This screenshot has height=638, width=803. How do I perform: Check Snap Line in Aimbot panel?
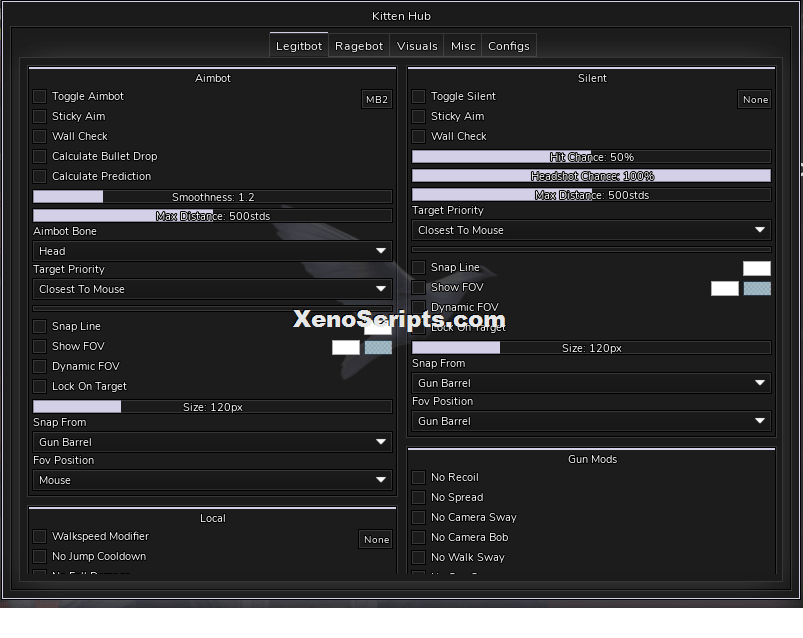tap(39, 326)
